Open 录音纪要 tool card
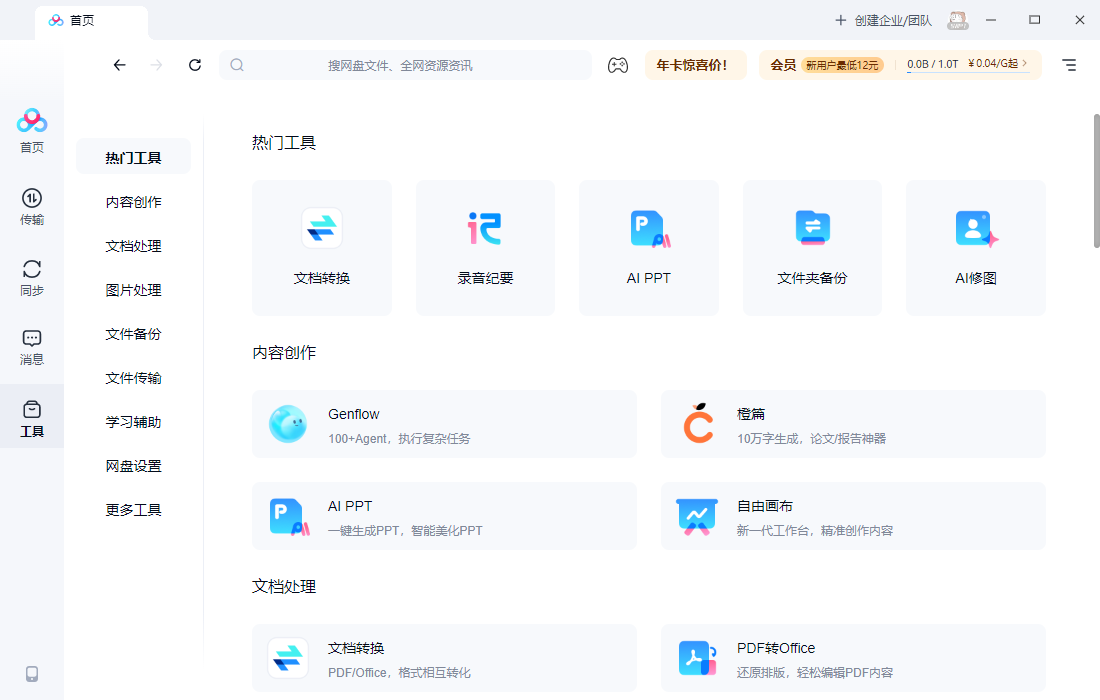This screenshot has height=700, width=1100. point(485,248)
